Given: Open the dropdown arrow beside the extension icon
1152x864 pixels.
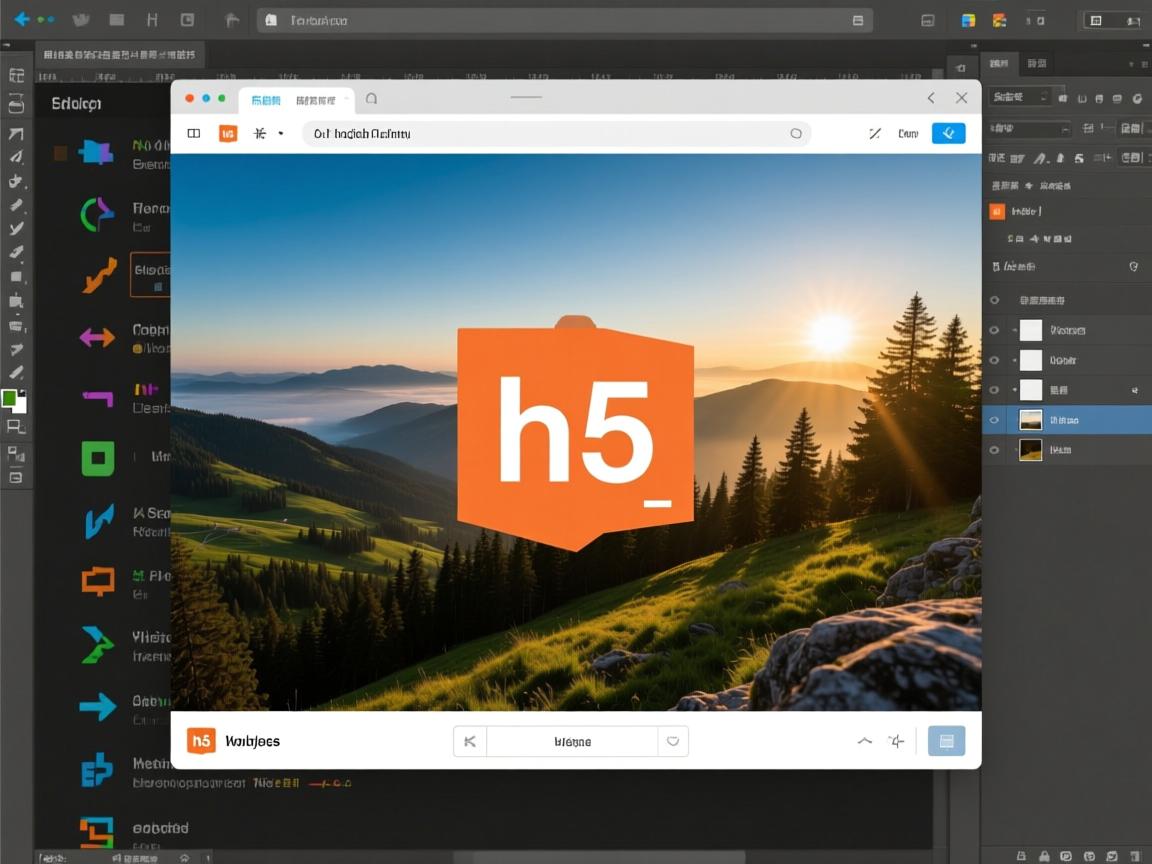Looking at the screenshot, I should pos(281,133).
